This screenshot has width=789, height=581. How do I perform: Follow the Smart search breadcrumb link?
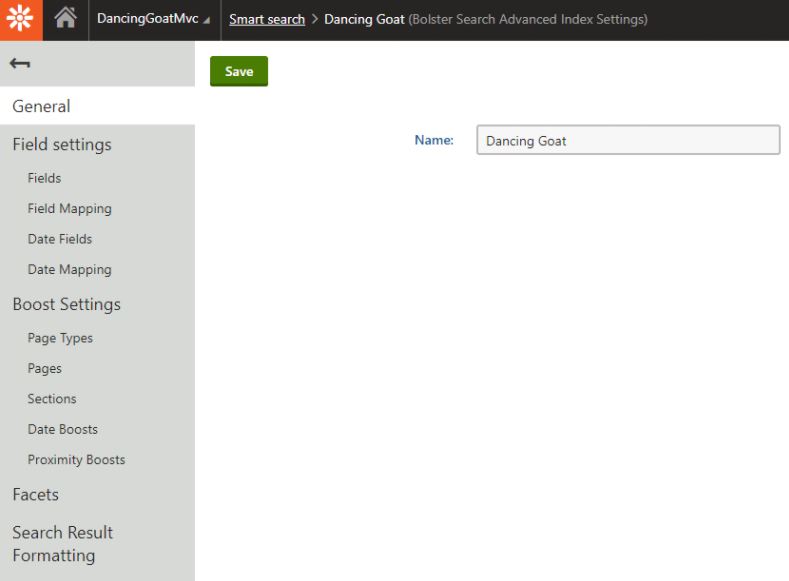coord(267,20)
